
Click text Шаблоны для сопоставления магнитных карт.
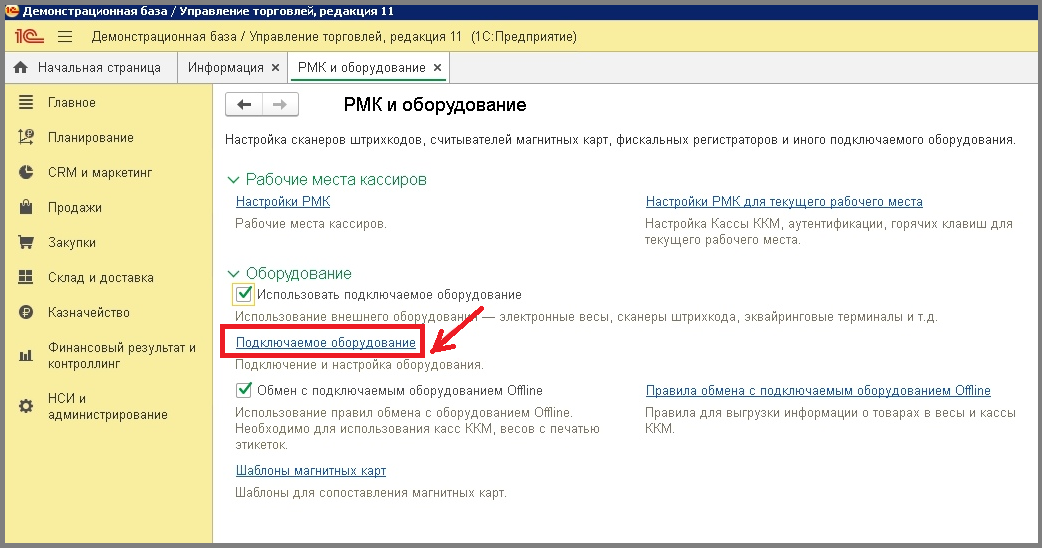pos(370,493)
